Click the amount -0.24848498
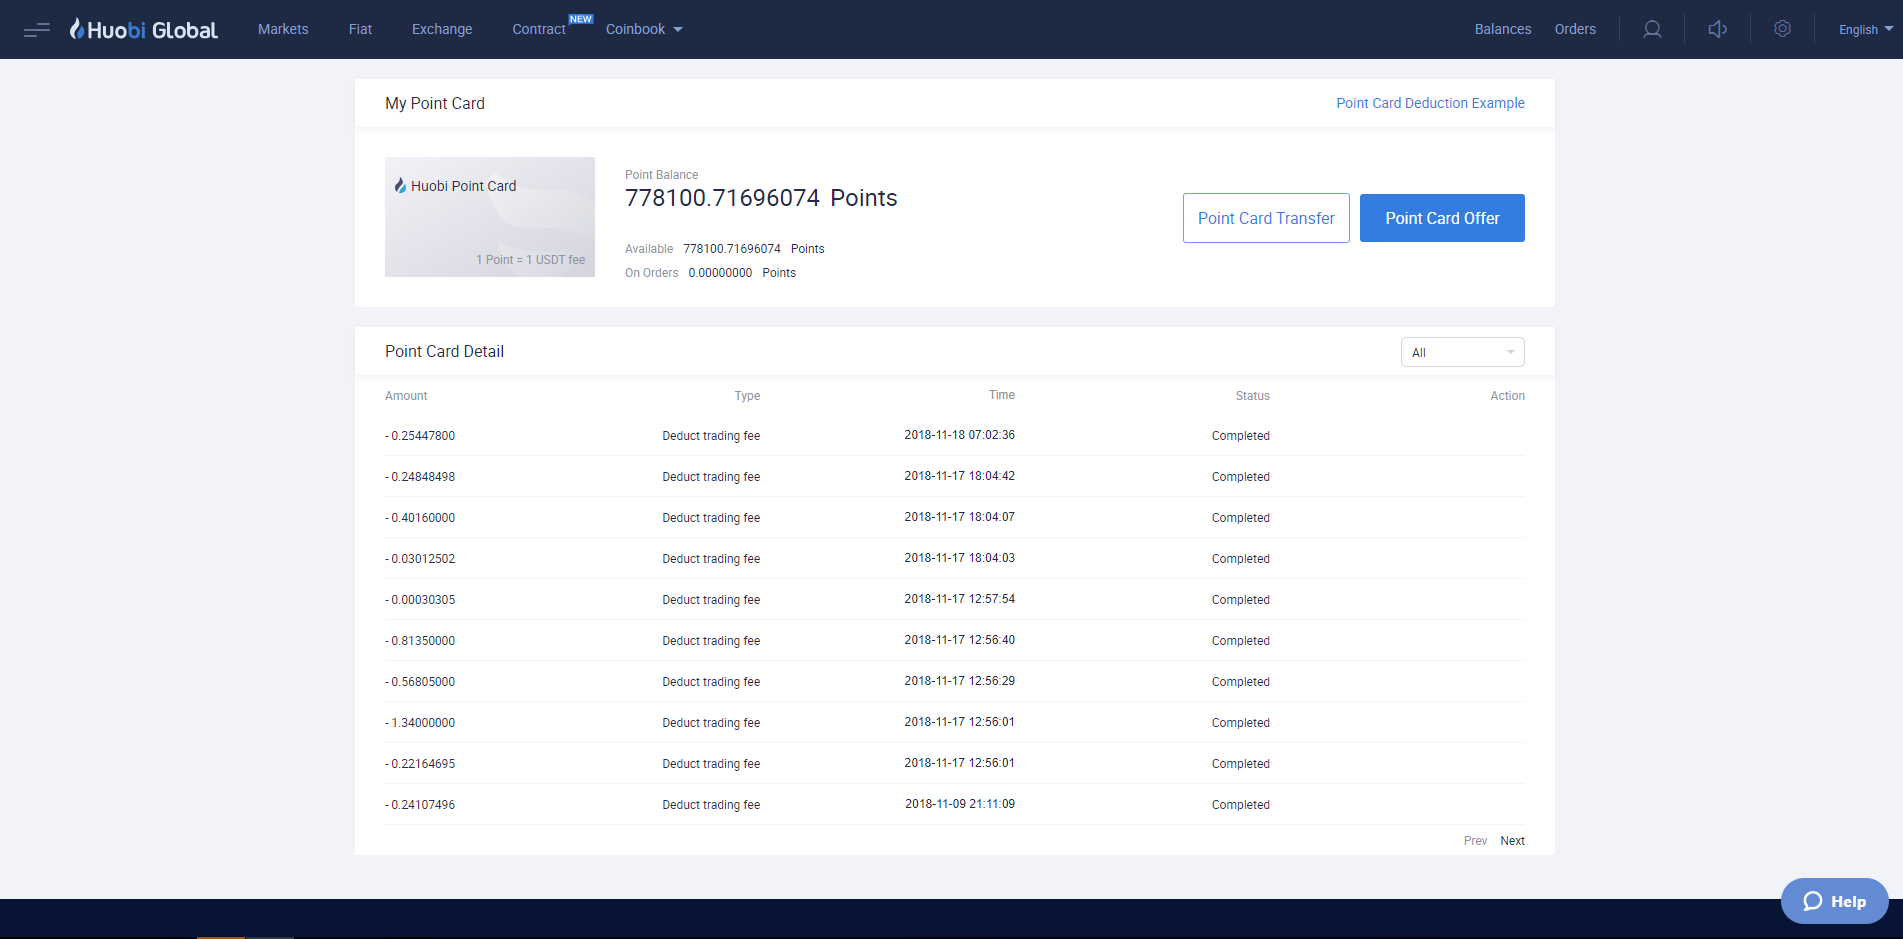 point(420,477)
